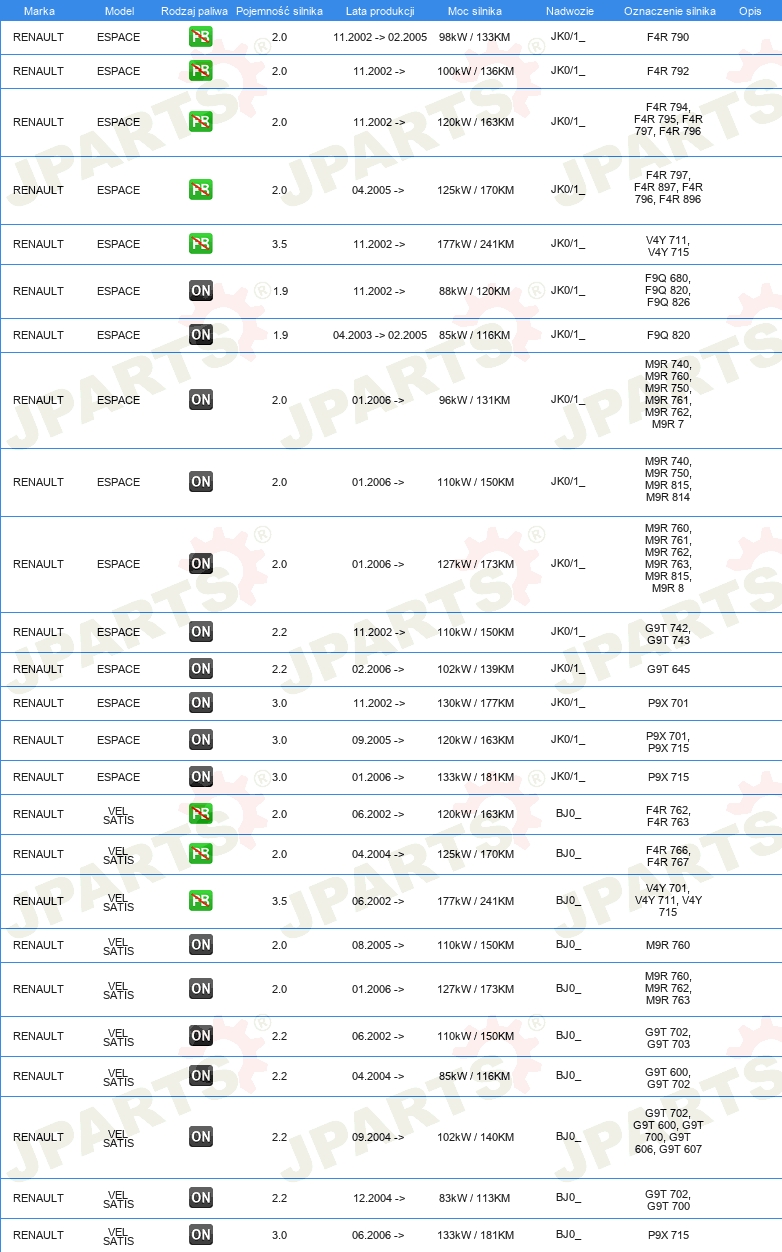Select the G9T 702, G9T 700 engine codes
The image size is (782, 1252).
668,1199
